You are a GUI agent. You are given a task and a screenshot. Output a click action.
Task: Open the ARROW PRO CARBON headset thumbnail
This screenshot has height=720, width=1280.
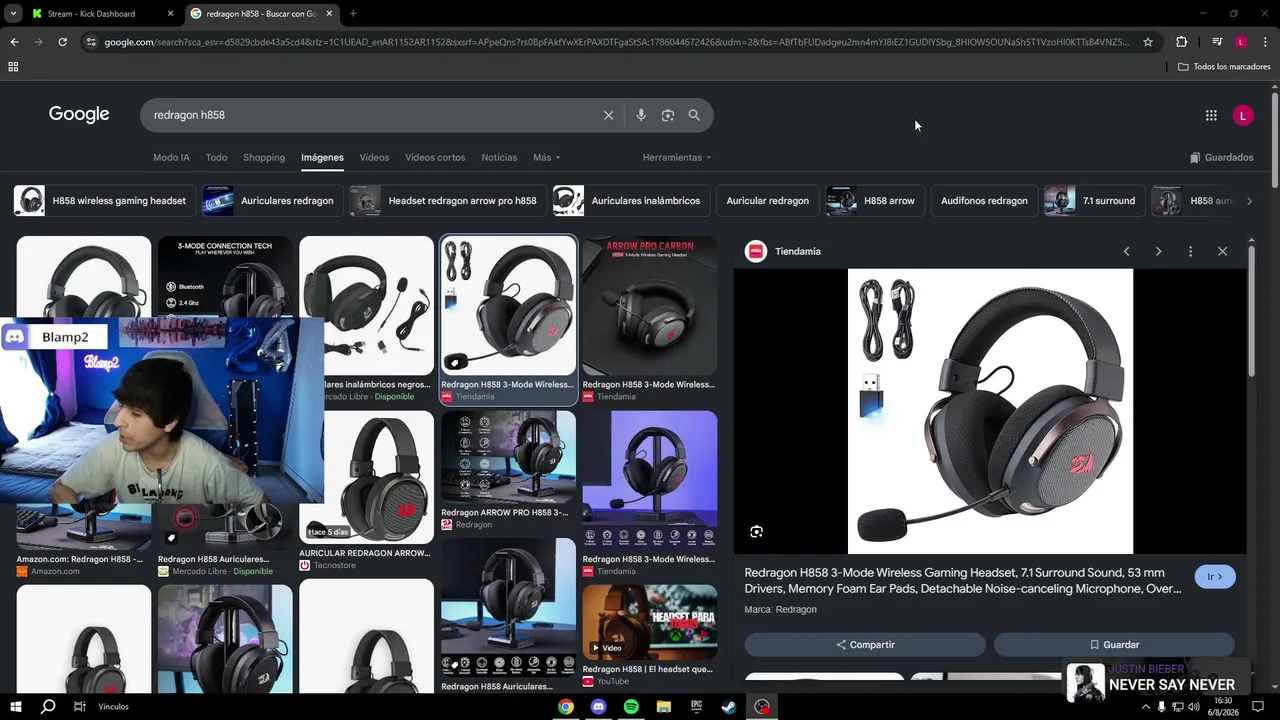[649, 306]
